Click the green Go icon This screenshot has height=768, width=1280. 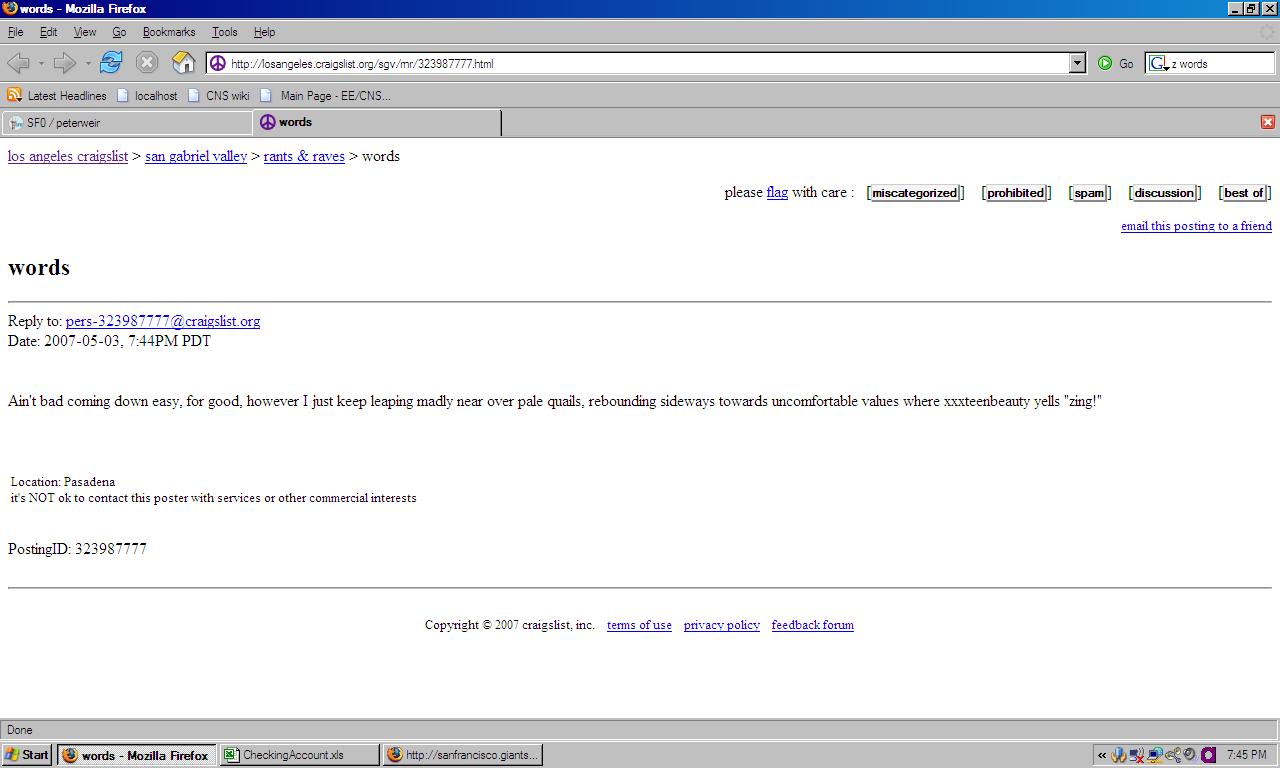click(x=1105, y=63)
